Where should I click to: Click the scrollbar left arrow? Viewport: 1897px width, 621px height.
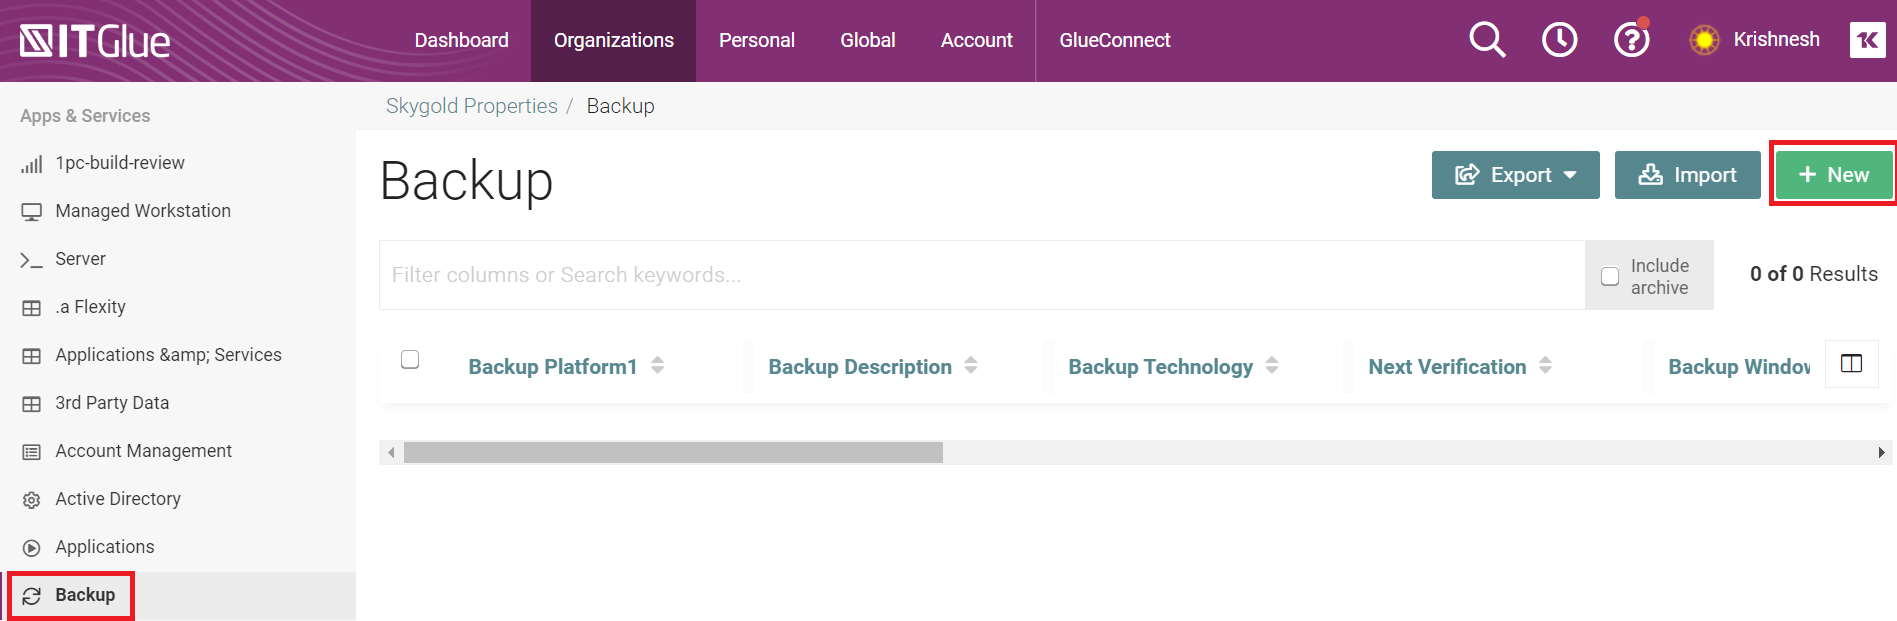[x=391, y=453]
